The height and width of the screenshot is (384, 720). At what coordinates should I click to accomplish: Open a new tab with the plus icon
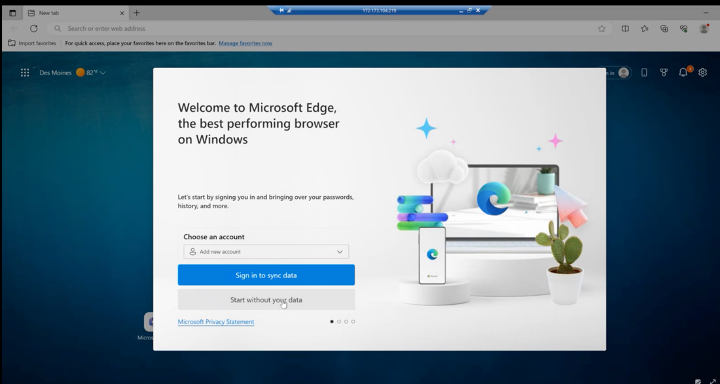pos(136,13)
